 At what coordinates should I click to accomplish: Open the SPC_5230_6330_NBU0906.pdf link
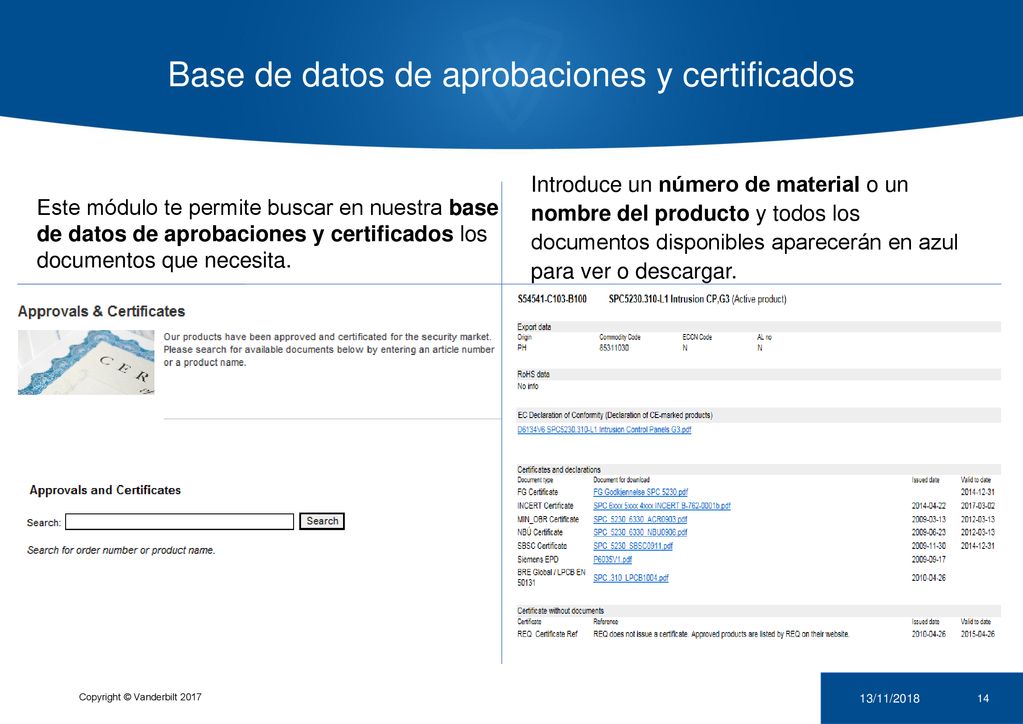640,532
